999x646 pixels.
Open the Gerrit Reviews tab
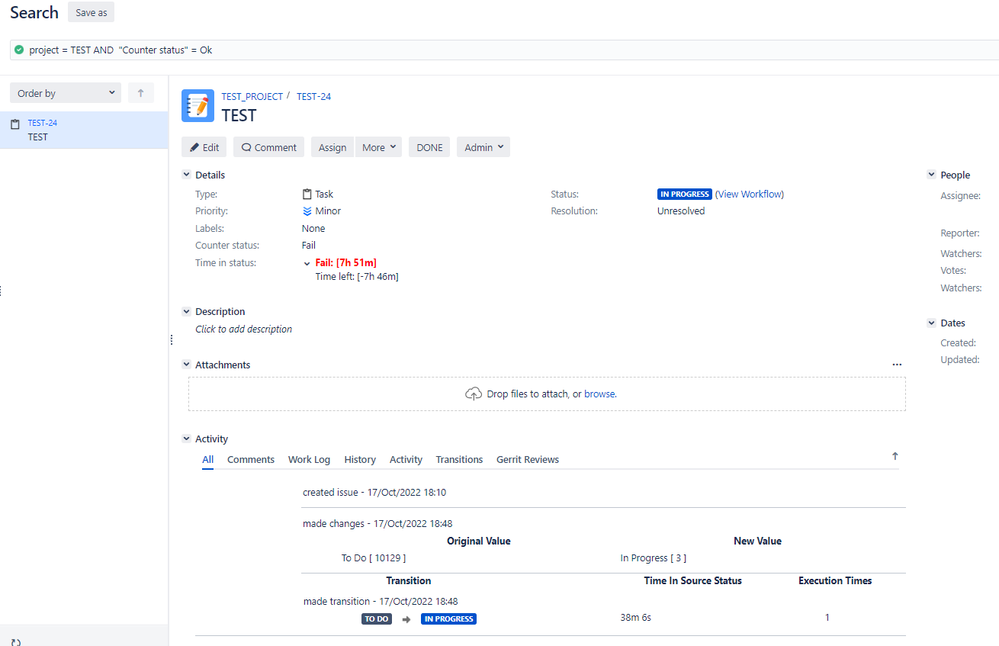tap(528, 459)
